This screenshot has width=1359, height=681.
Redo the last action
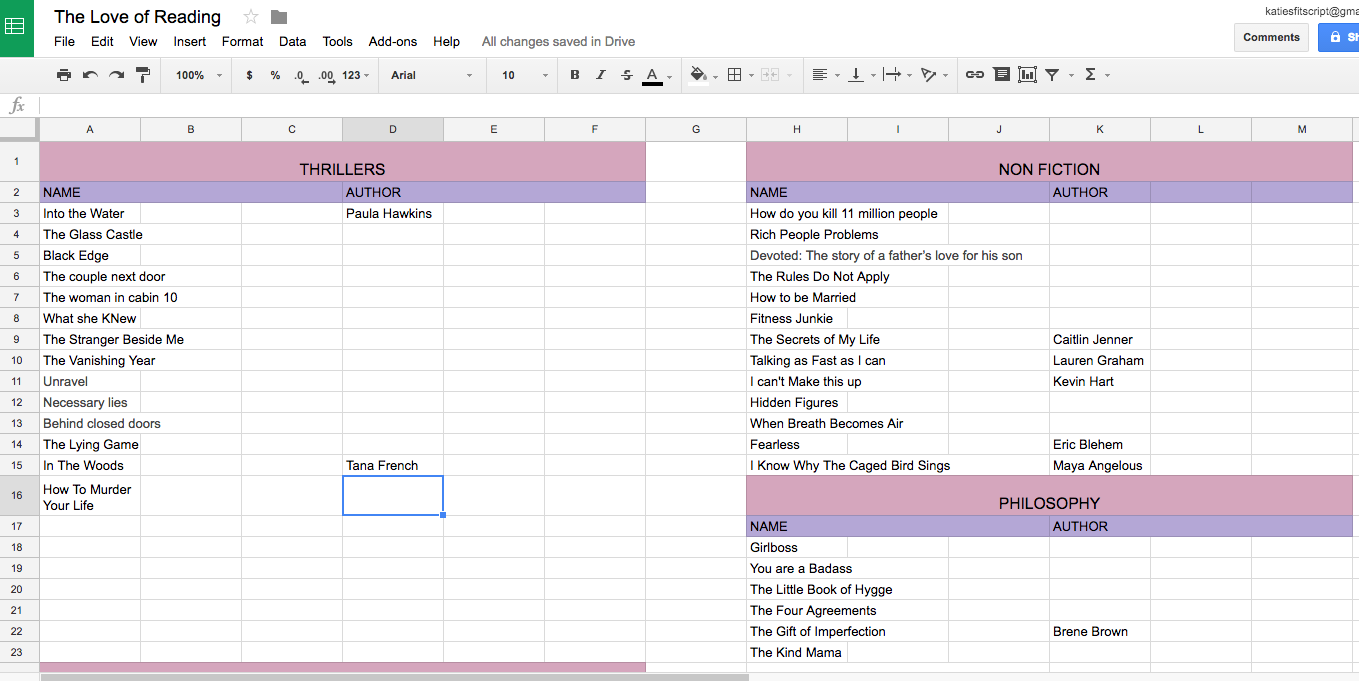(116, 75)
